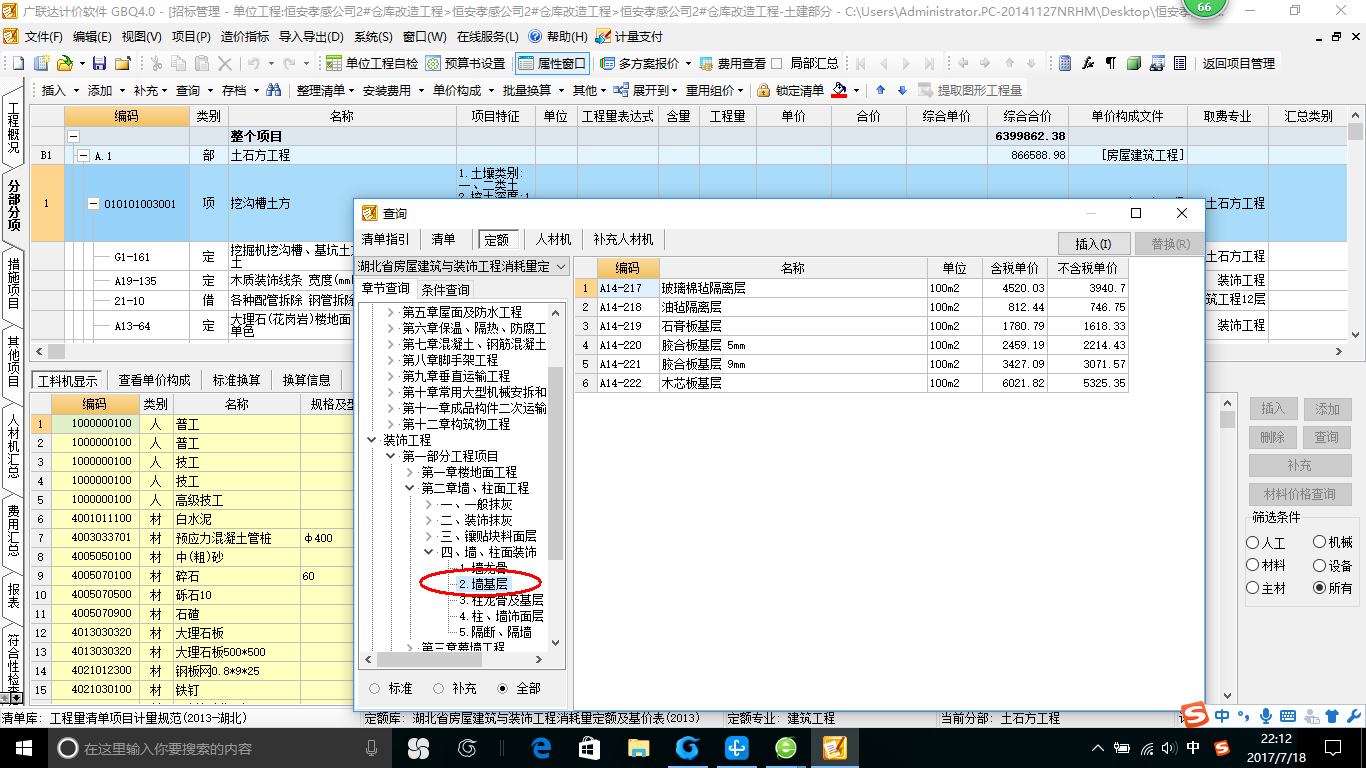Collapse the 装饰工程 tree node
This screenshot has width=1366, height=768.
[373, 440]
